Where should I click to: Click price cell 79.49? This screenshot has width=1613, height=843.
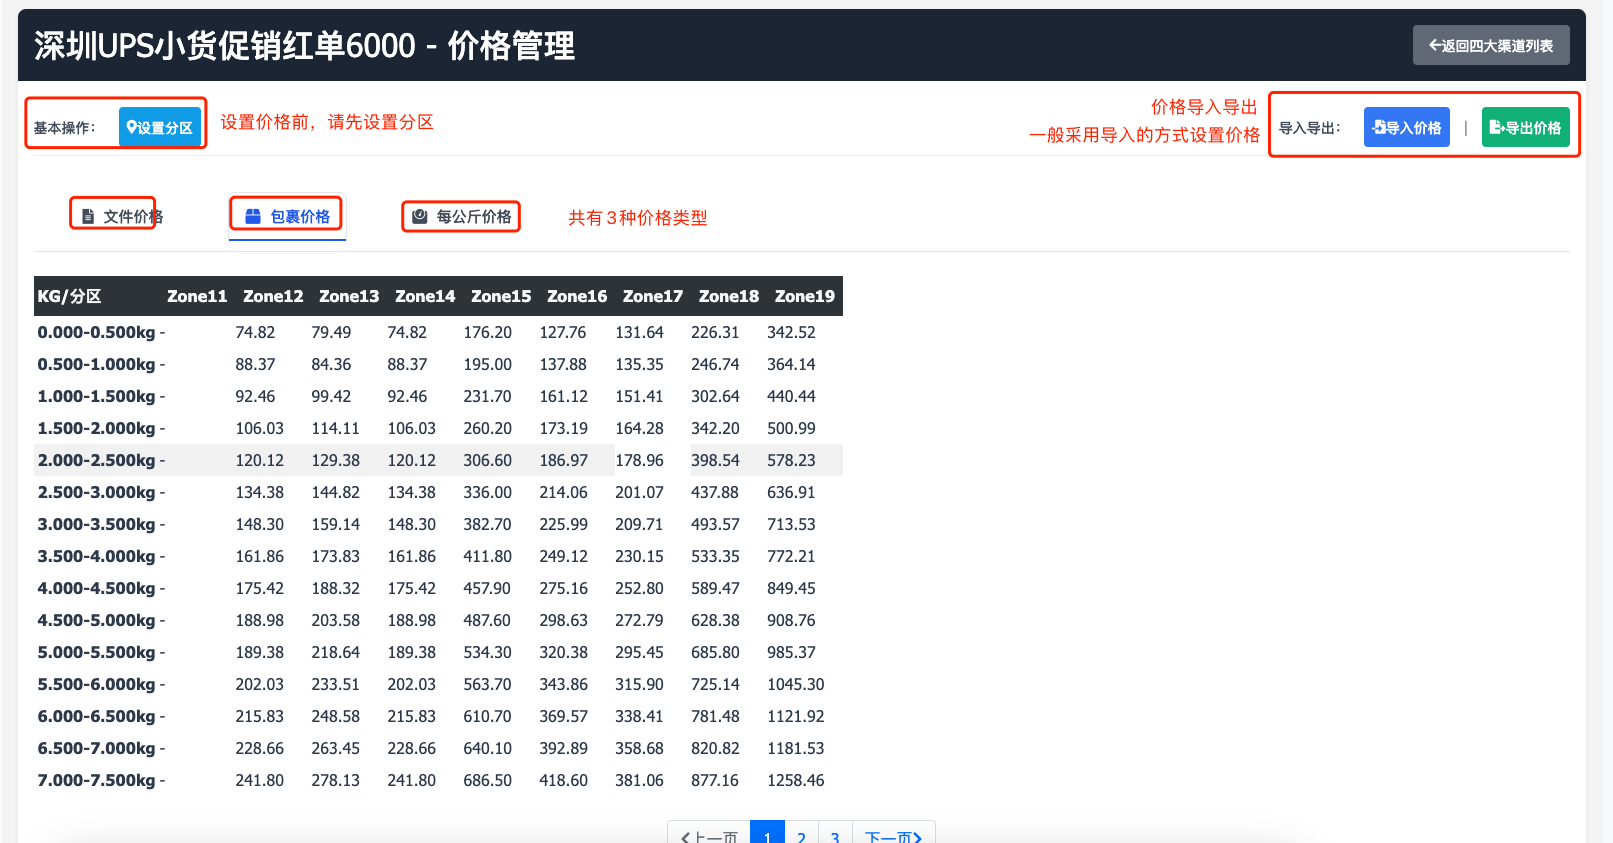click(x=331, y=332)
